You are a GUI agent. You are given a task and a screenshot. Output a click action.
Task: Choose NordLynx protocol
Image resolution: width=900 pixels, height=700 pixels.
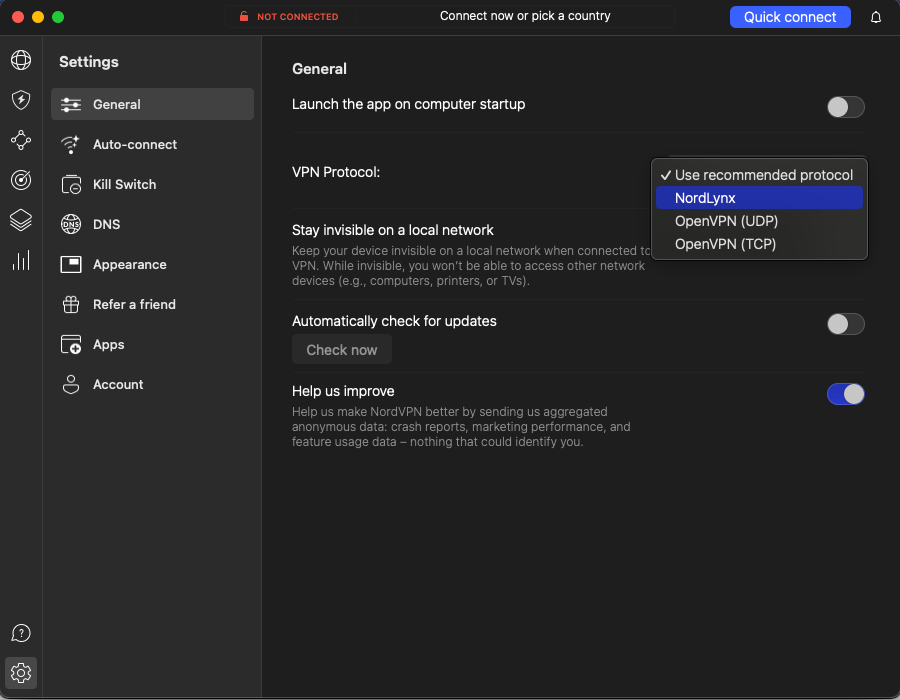coord(759,198)
